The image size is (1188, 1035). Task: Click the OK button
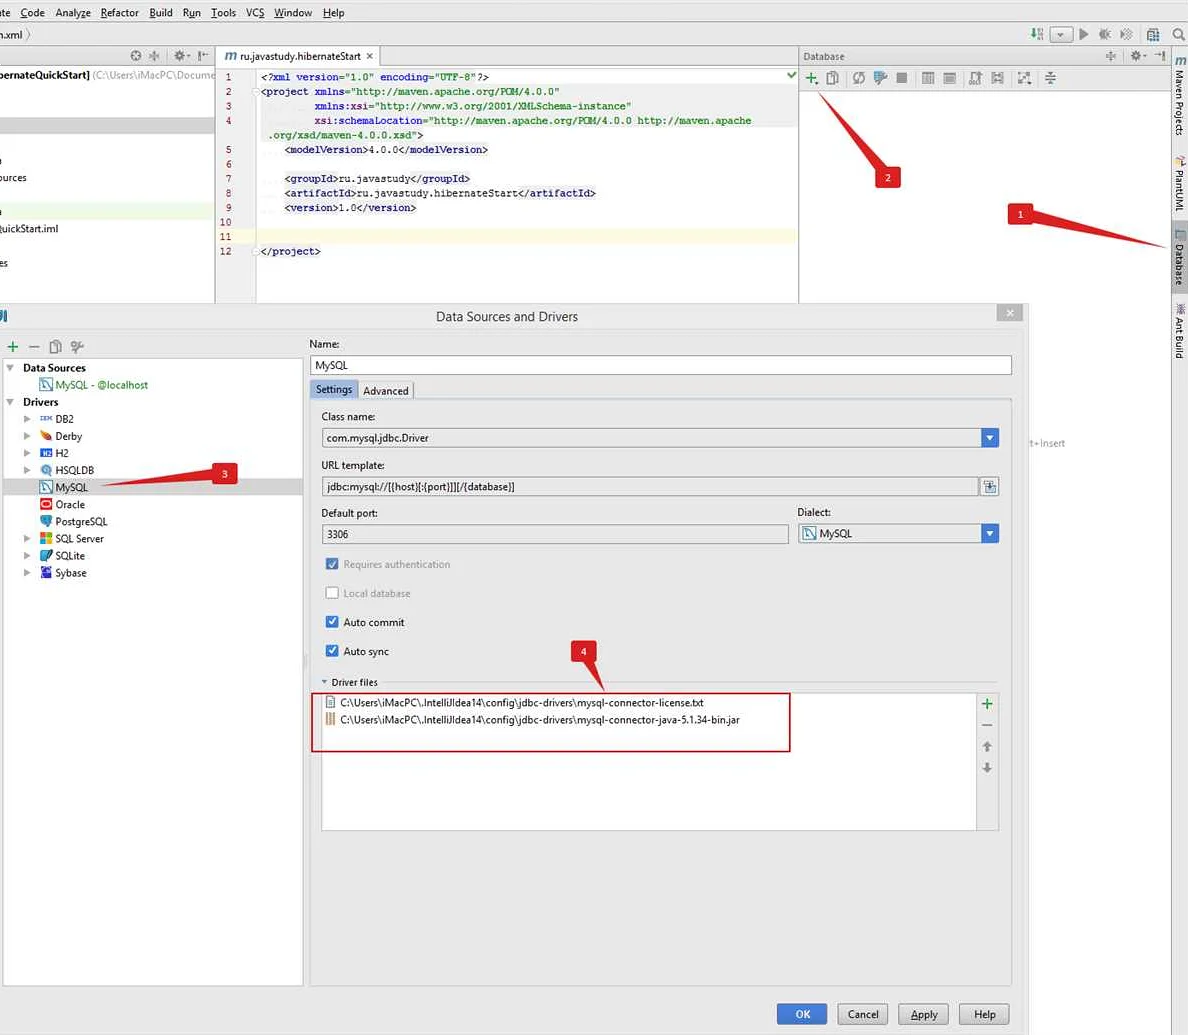pos(801,1013)
